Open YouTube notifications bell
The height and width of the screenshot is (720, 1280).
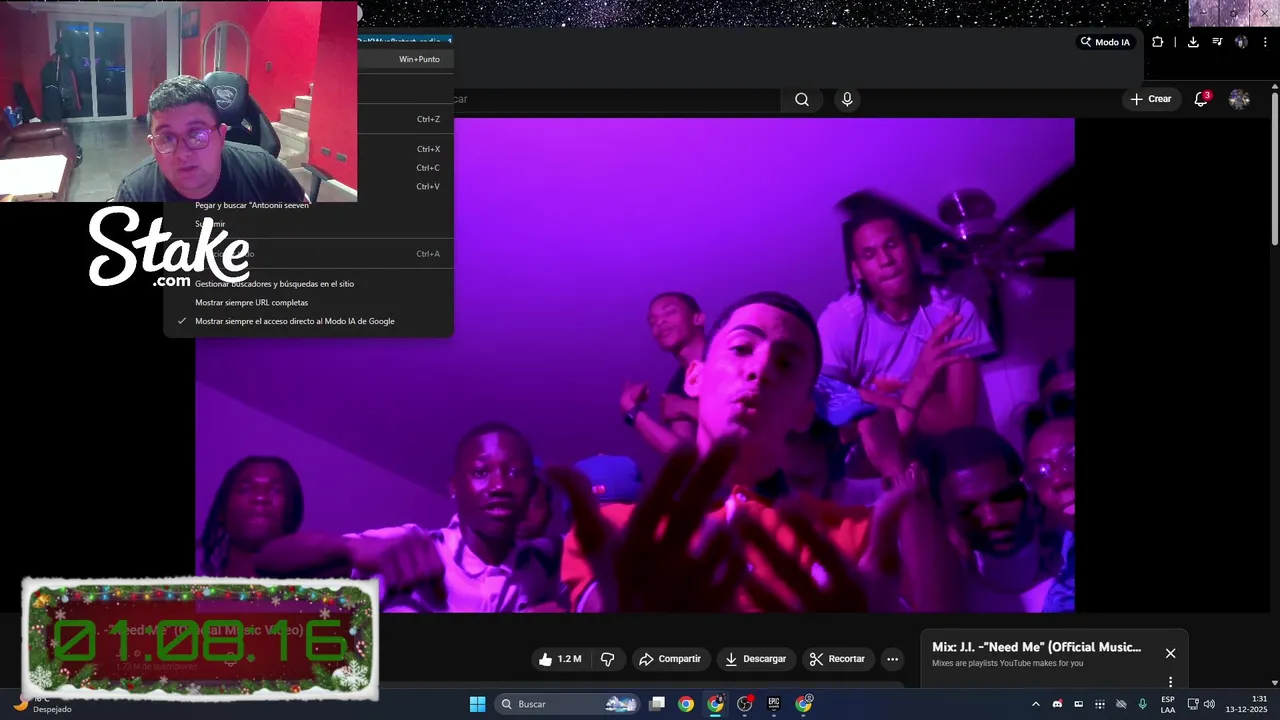click(x=1201, y=99)
